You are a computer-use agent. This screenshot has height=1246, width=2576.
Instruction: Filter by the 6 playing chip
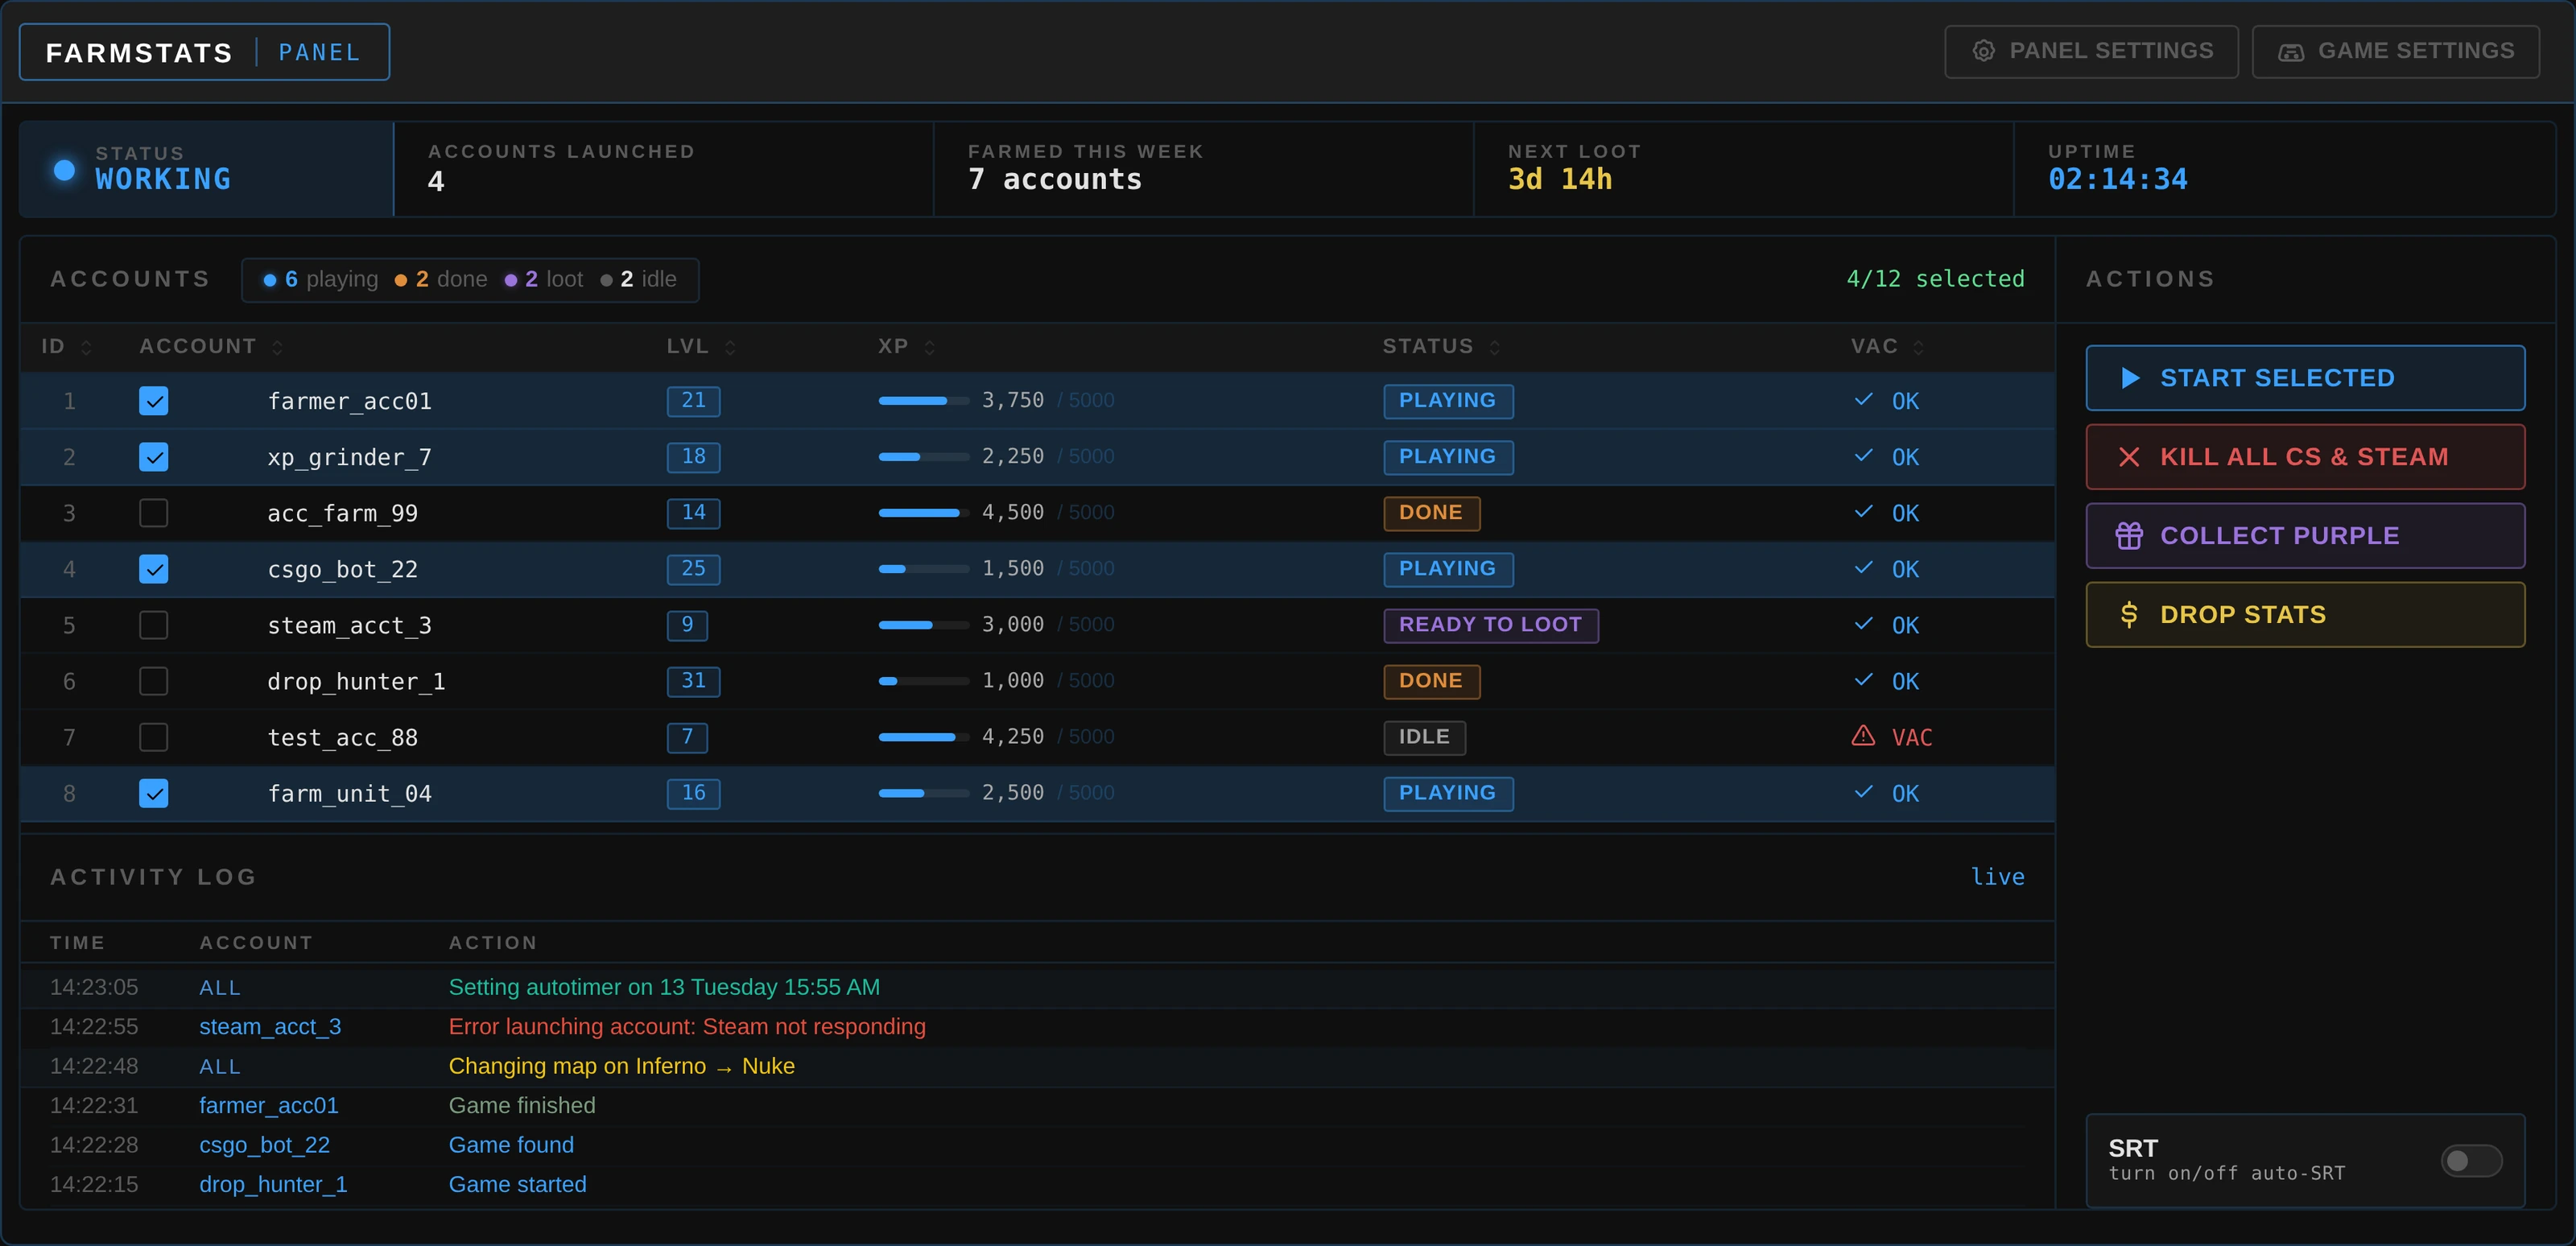pos(321,280)
